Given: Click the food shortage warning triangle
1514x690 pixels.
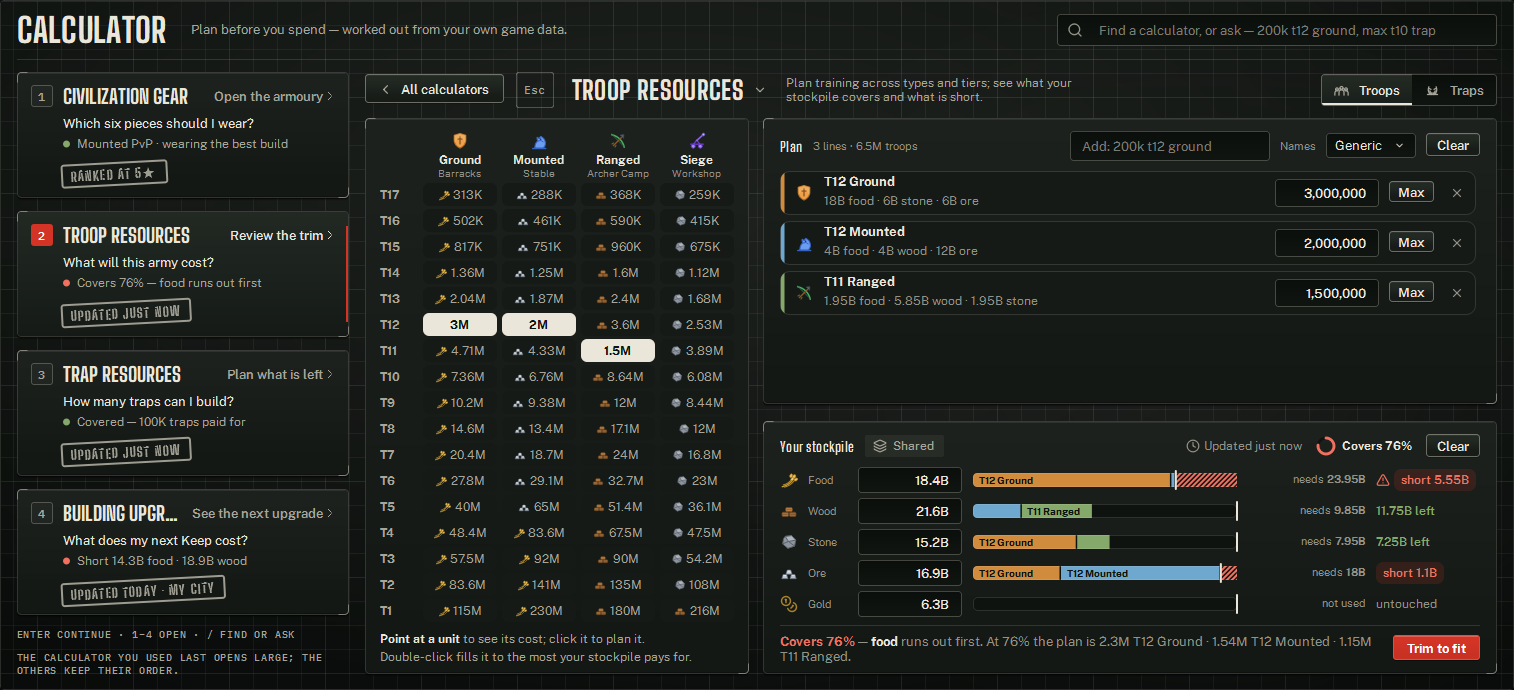Looking at the screenshot, I should point(1383,480).
